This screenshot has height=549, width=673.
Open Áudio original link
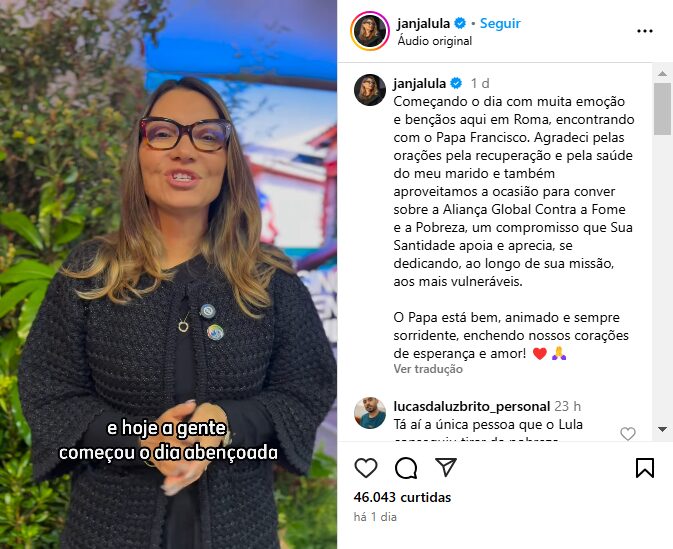(x=434, y=41)
